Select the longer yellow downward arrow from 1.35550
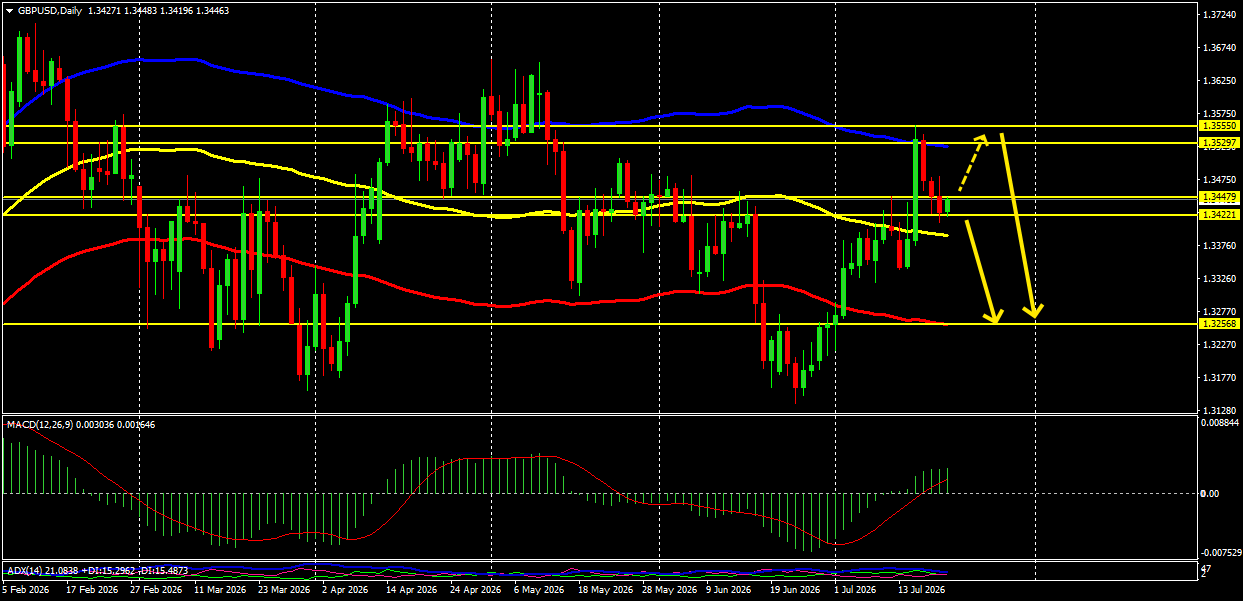 tap(1021, 225)
